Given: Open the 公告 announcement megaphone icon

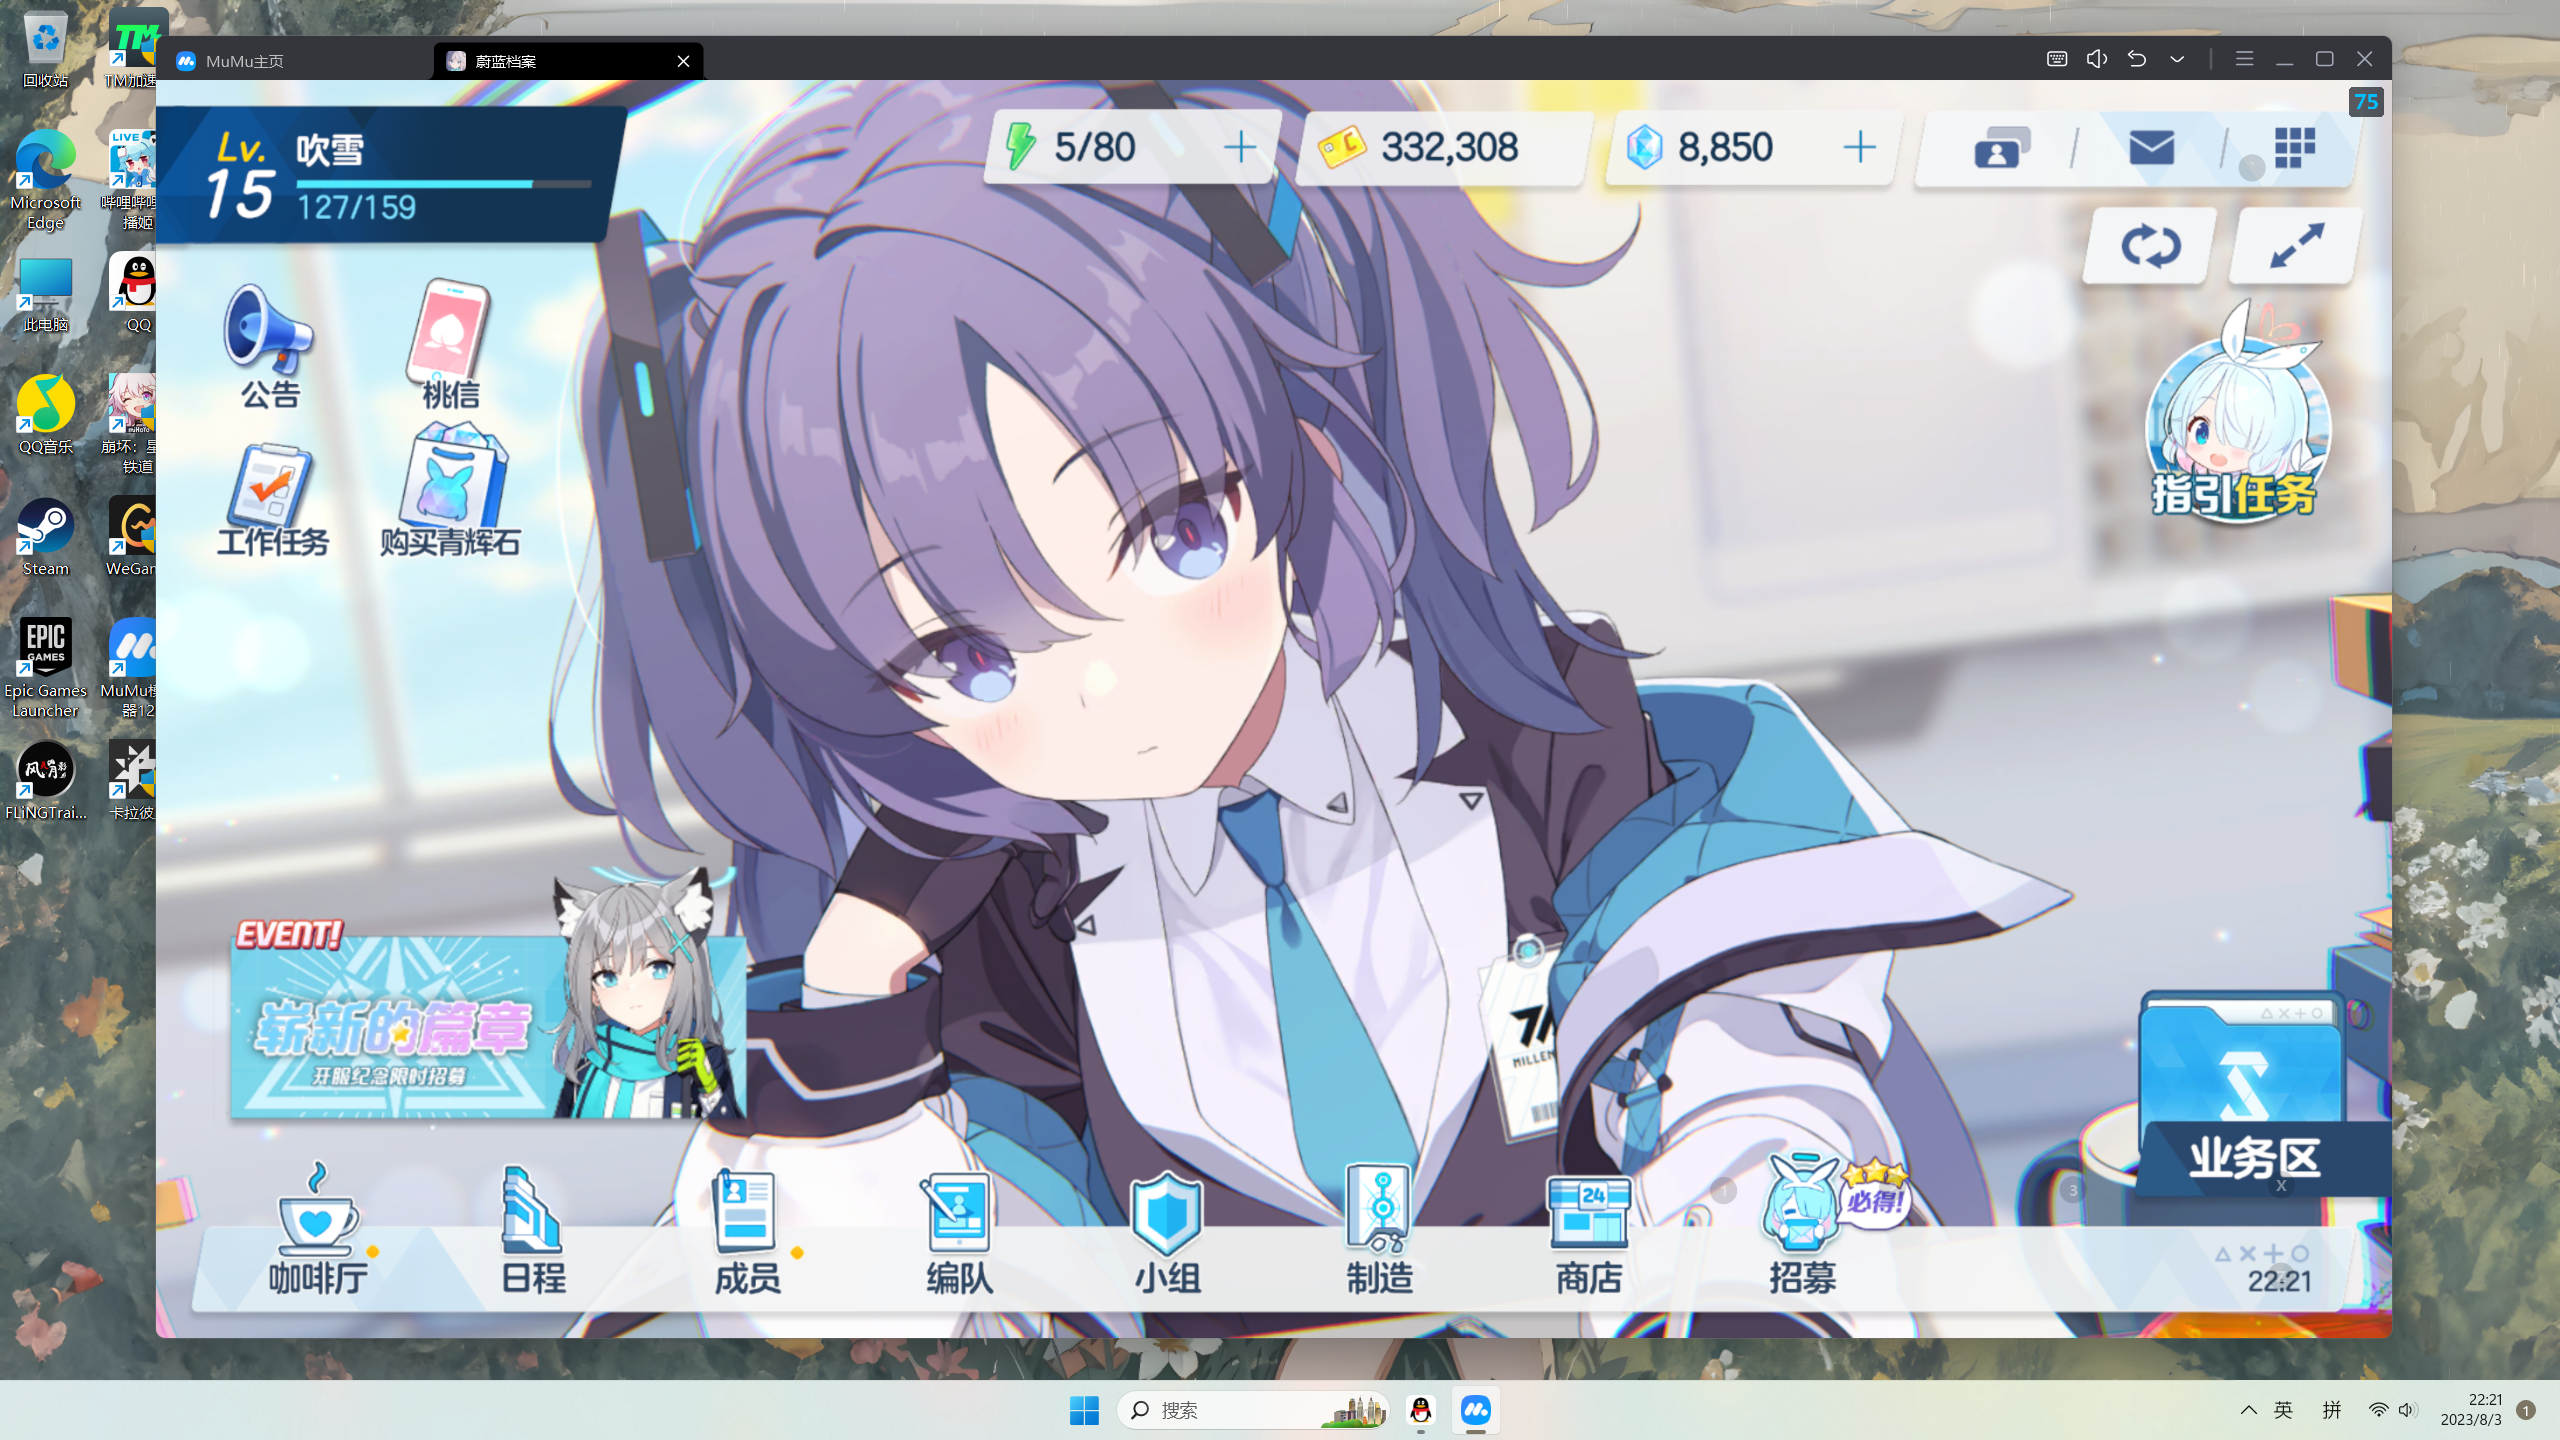Looking at the screenshot, I should pyautogui.click(x=268, y=345).
